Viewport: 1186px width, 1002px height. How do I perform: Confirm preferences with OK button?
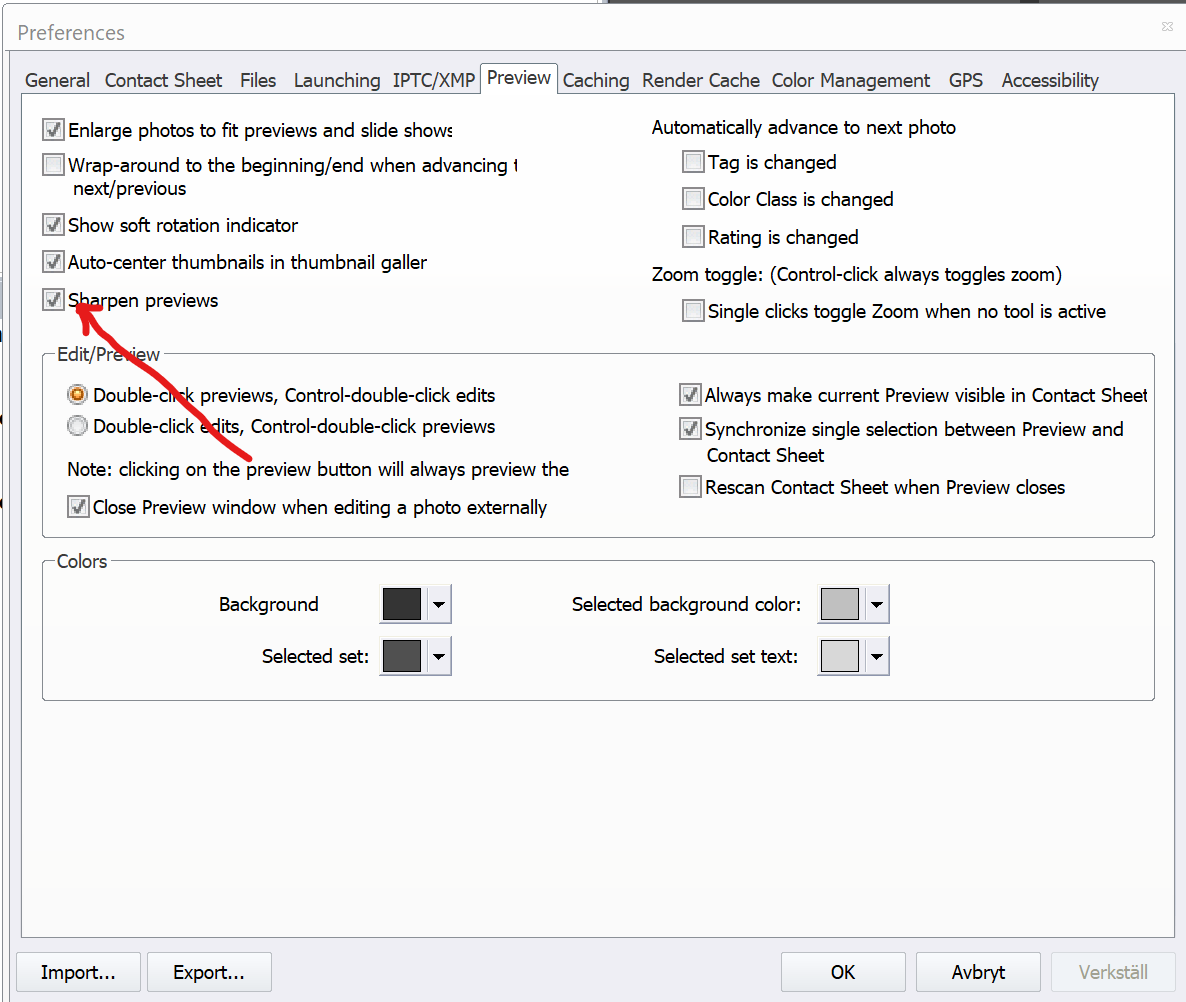[843, 972]
